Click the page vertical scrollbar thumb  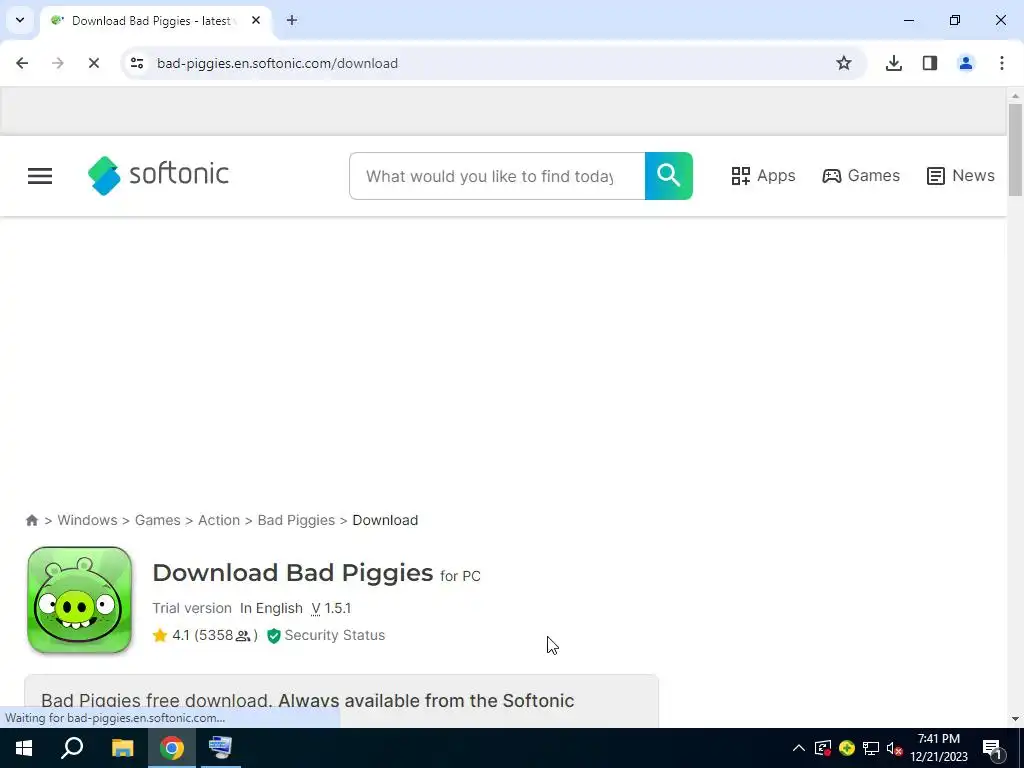click(1015, 150)
